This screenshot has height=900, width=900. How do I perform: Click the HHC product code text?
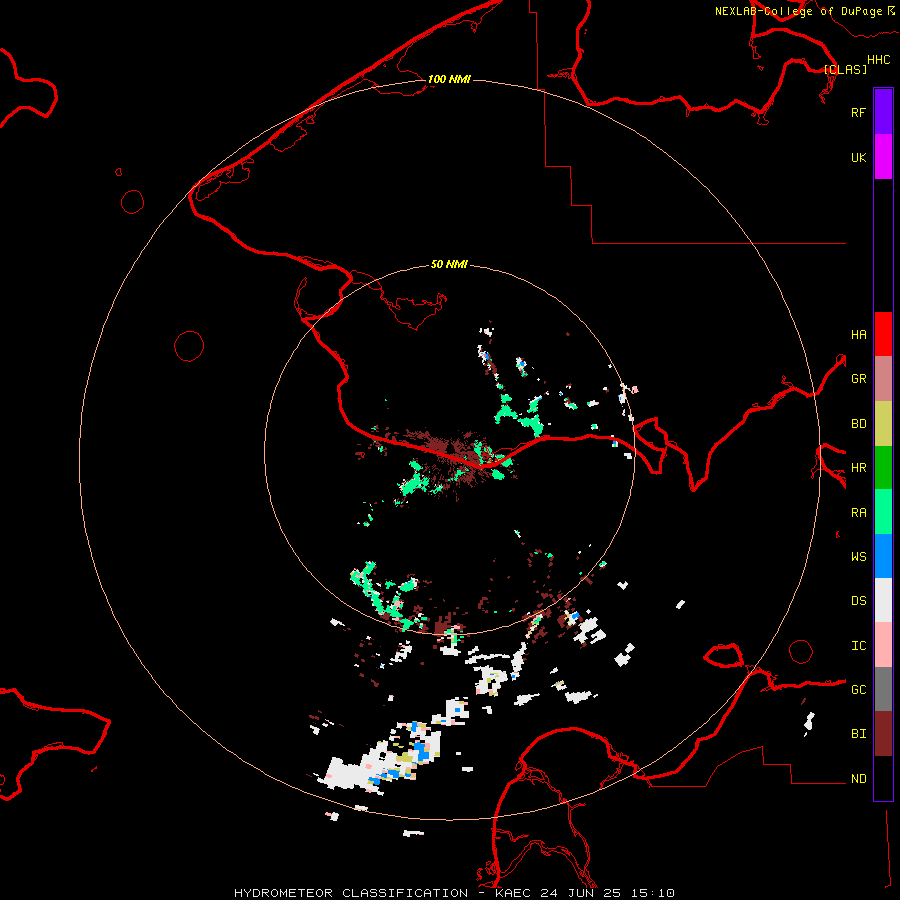(x=878, y=60)
